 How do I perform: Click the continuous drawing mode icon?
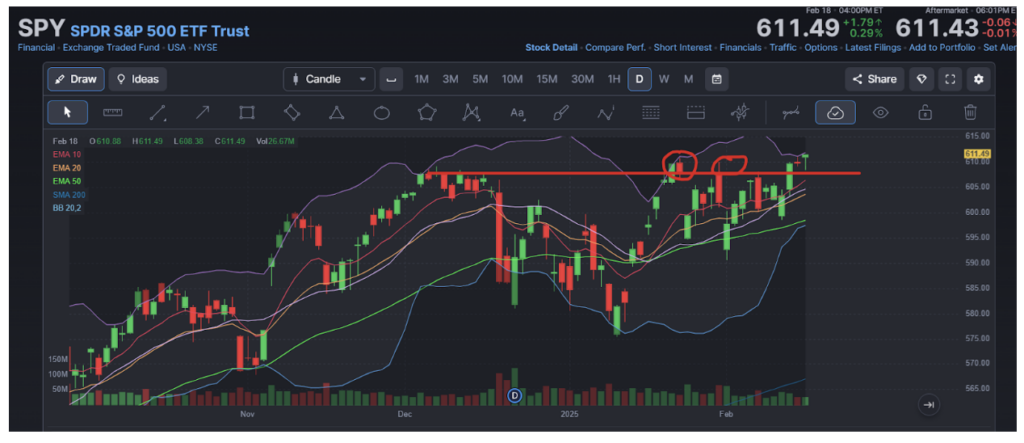791,112
